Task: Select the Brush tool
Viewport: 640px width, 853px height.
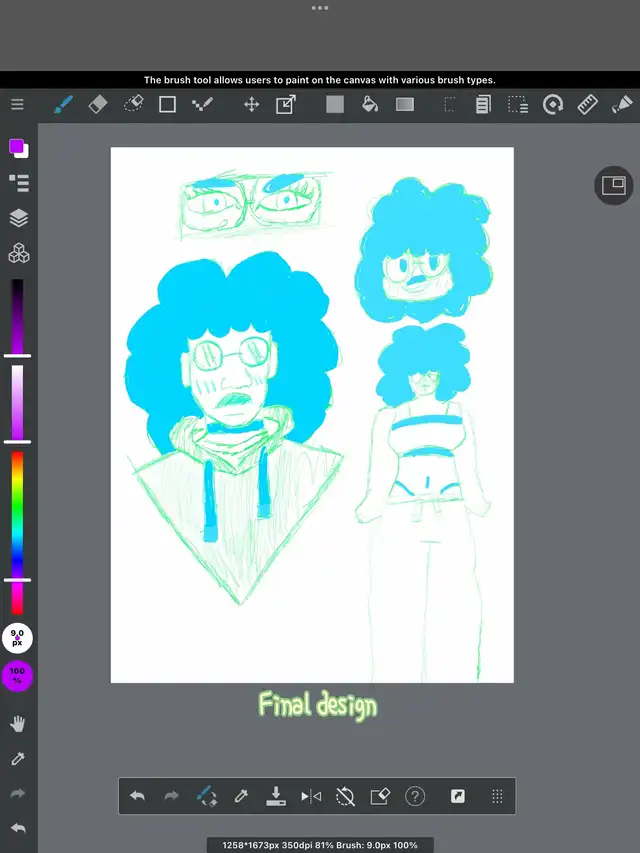Action: click(x=63, y=104)
